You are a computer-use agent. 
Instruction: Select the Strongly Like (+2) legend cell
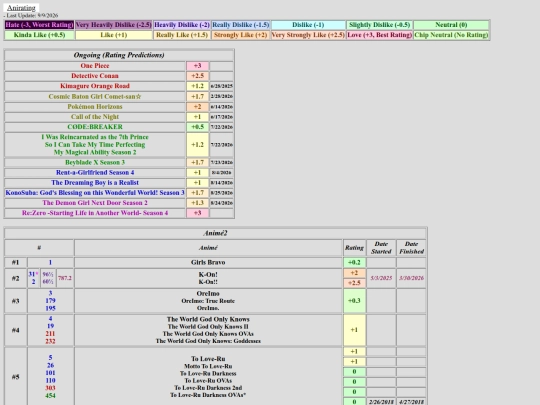[241, 35]
